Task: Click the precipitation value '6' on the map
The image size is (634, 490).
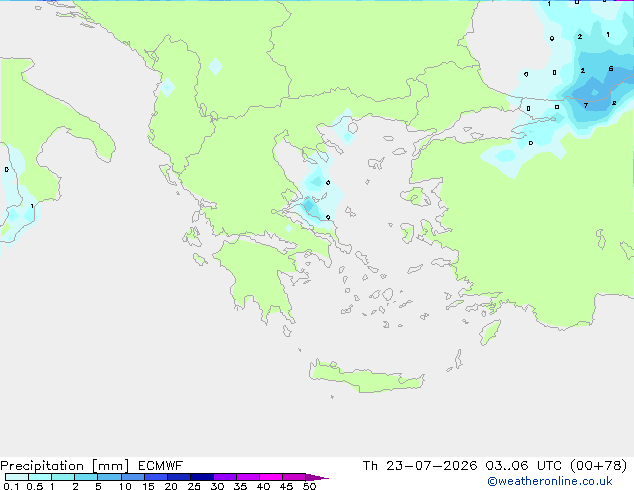Action: (611, 69)
